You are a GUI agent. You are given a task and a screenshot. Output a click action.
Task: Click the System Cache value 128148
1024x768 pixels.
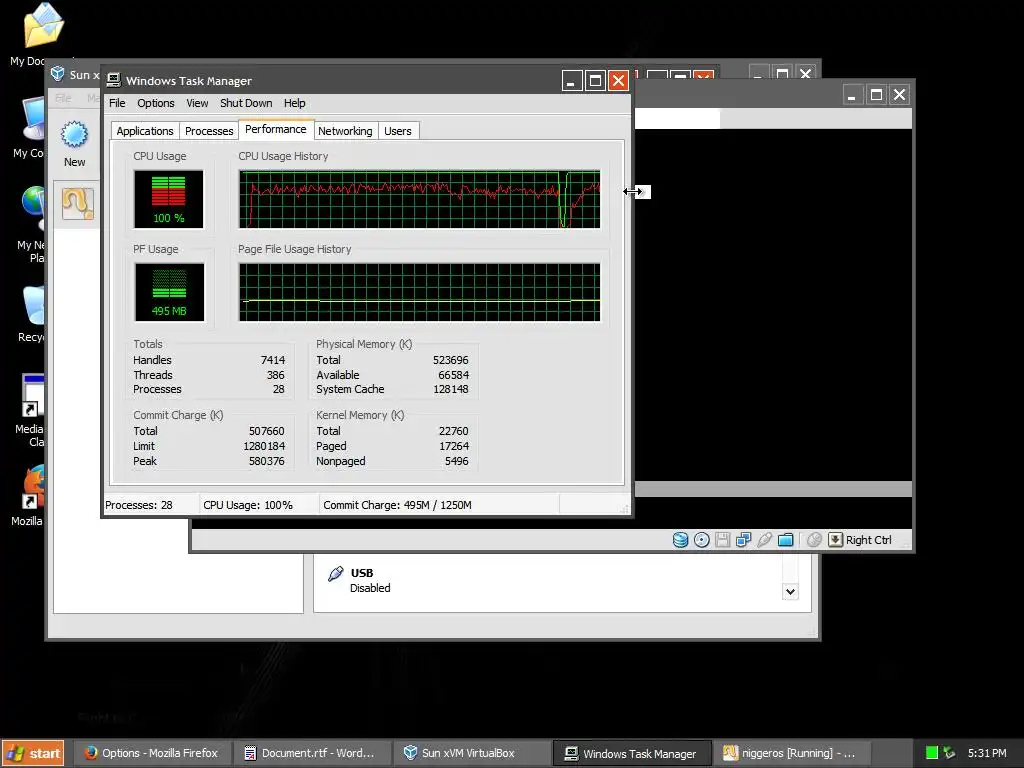point(451,389)
